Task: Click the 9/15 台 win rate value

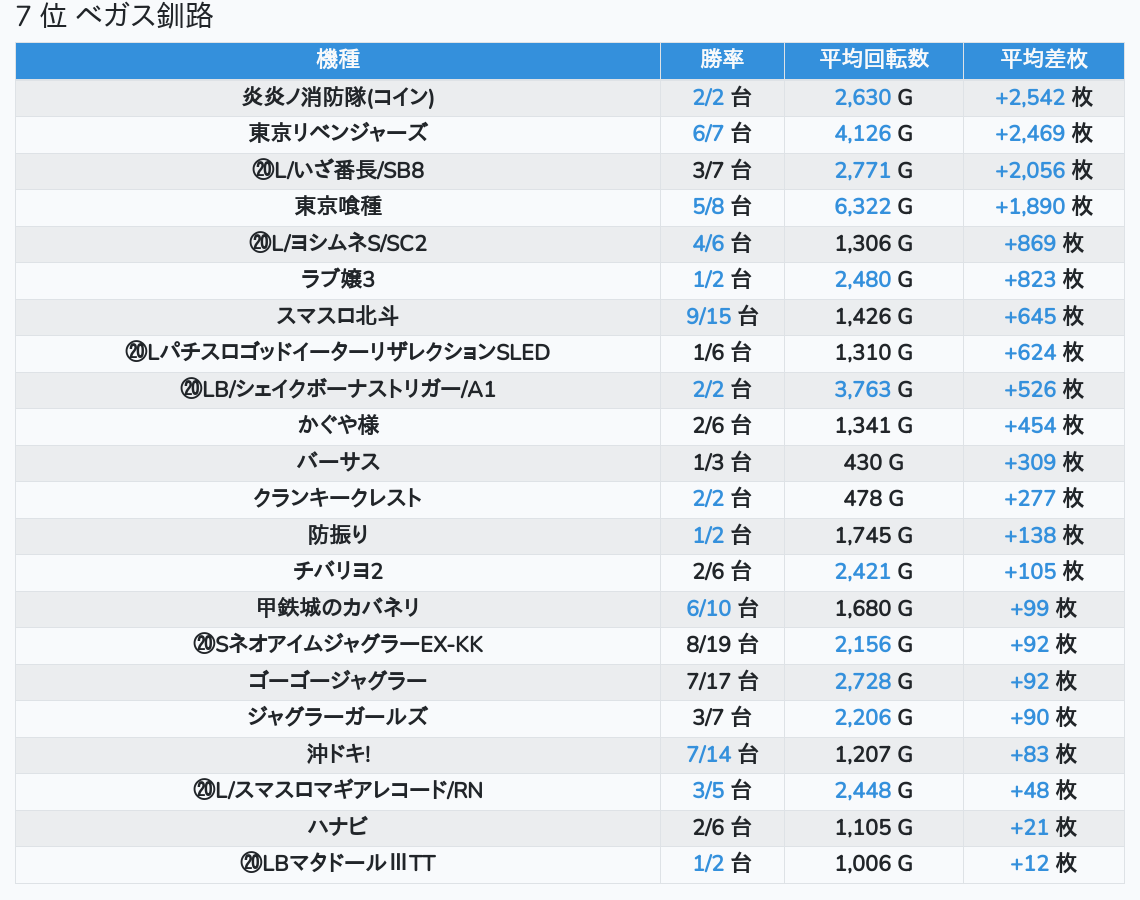Action: pyautogui.click(x=722, y=316)
